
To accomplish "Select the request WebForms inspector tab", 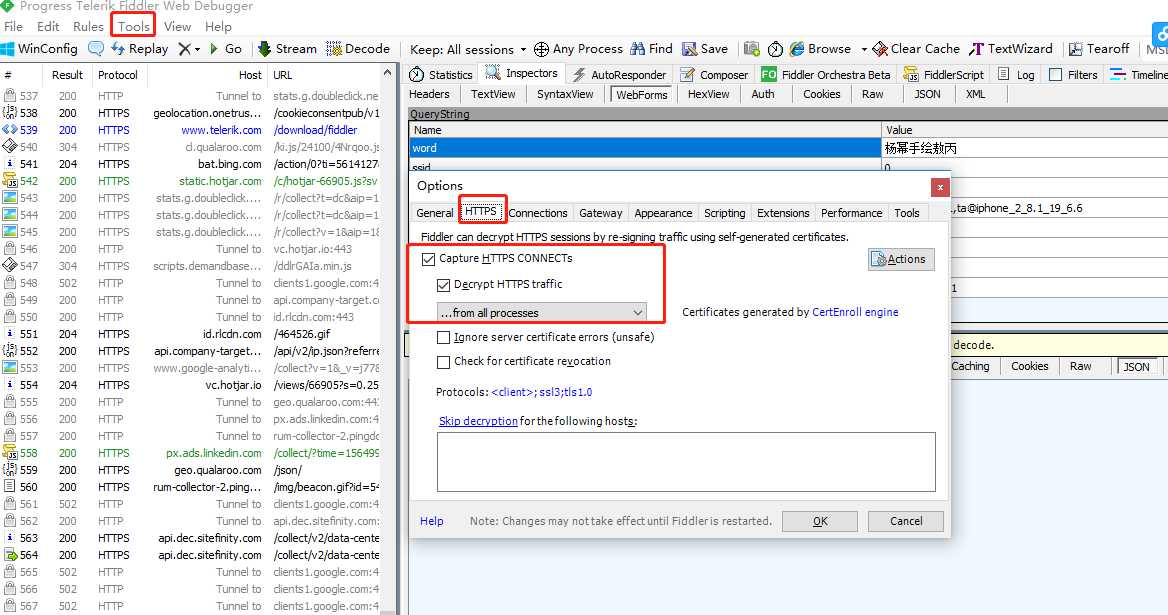I will pos(641,95).
